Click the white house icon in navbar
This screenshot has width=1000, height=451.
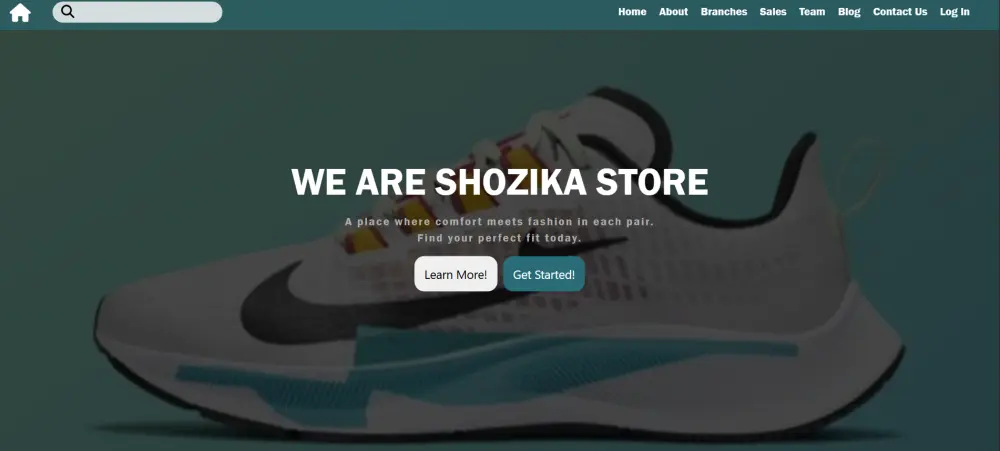click(x=20, y=12)
